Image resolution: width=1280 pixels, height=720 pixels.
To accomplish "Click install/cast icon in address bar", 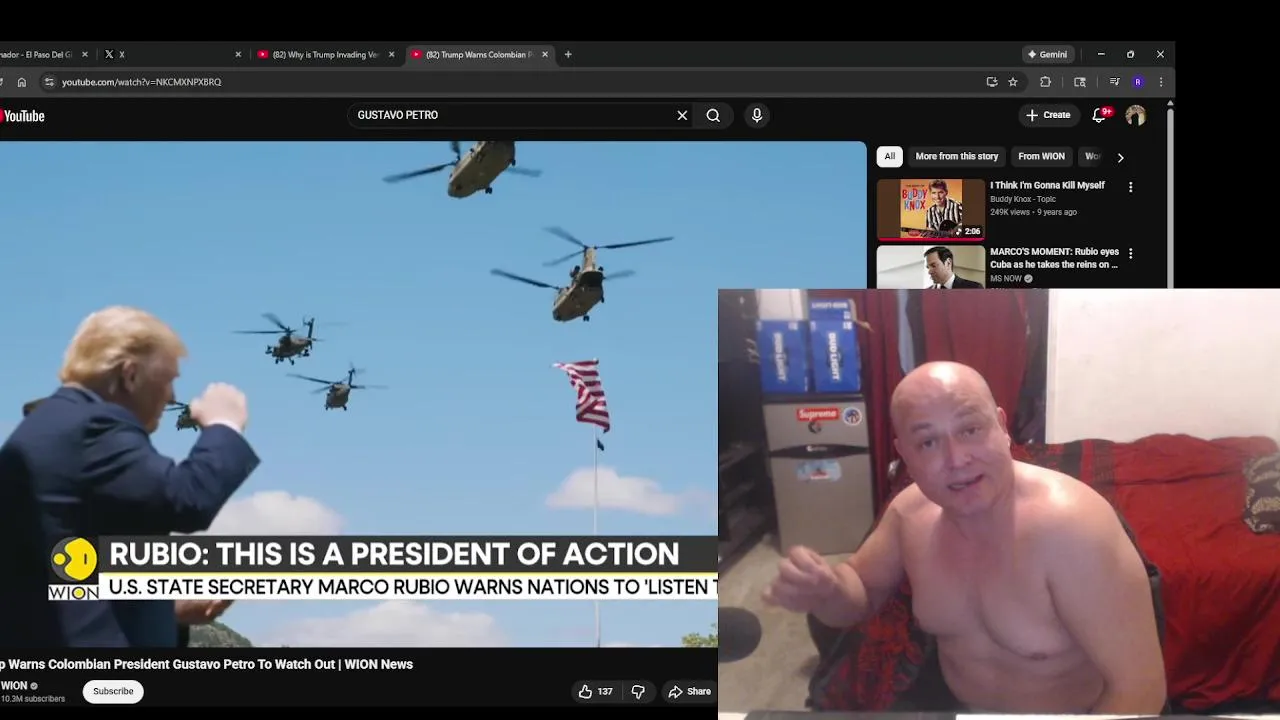I will pyautogui.click(x=992, y=82).
